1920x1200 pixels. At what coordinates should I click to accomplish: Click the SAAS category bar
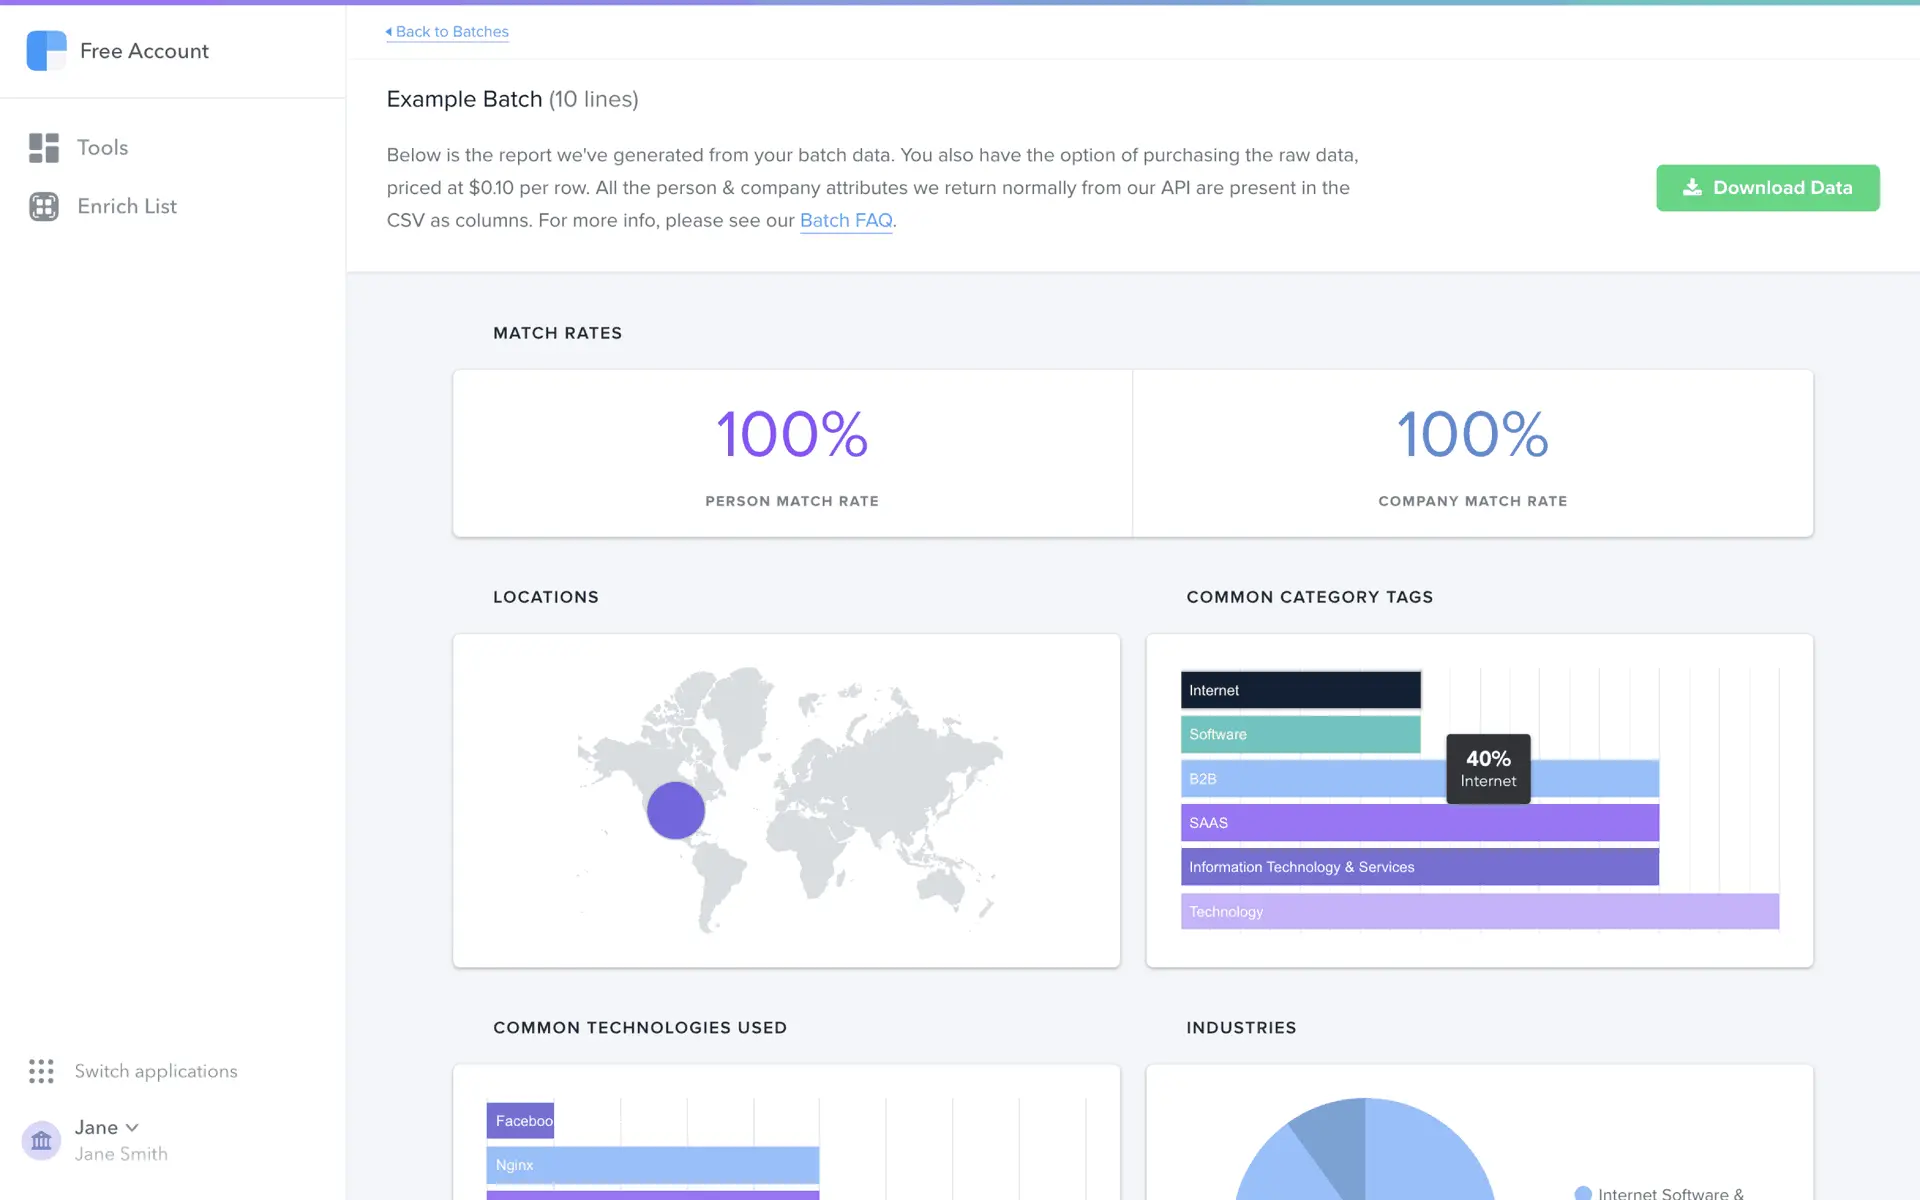pos(1419,823)
